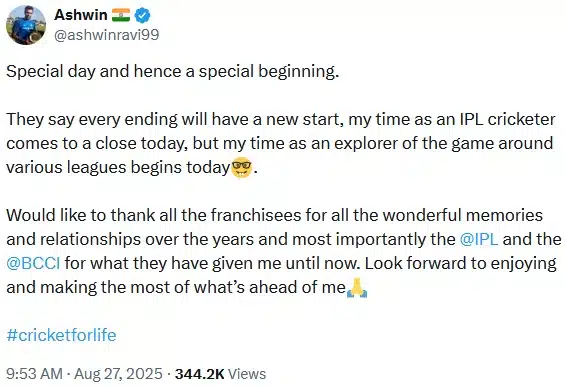This screenshot has width=565, height=386.
Task: Visit the @ashwinravi99 handle
Action: [x=106, y=35]
